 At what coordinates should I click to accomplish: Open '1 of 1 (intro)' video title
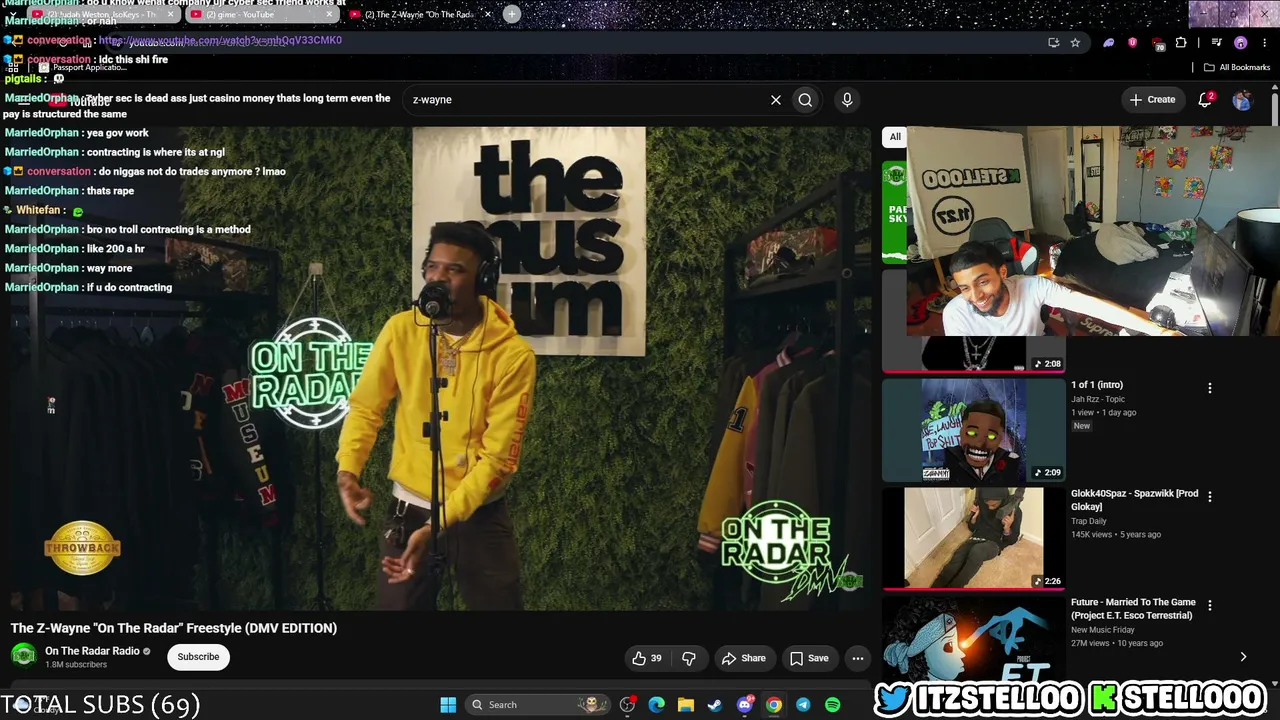click(1097, 385)
